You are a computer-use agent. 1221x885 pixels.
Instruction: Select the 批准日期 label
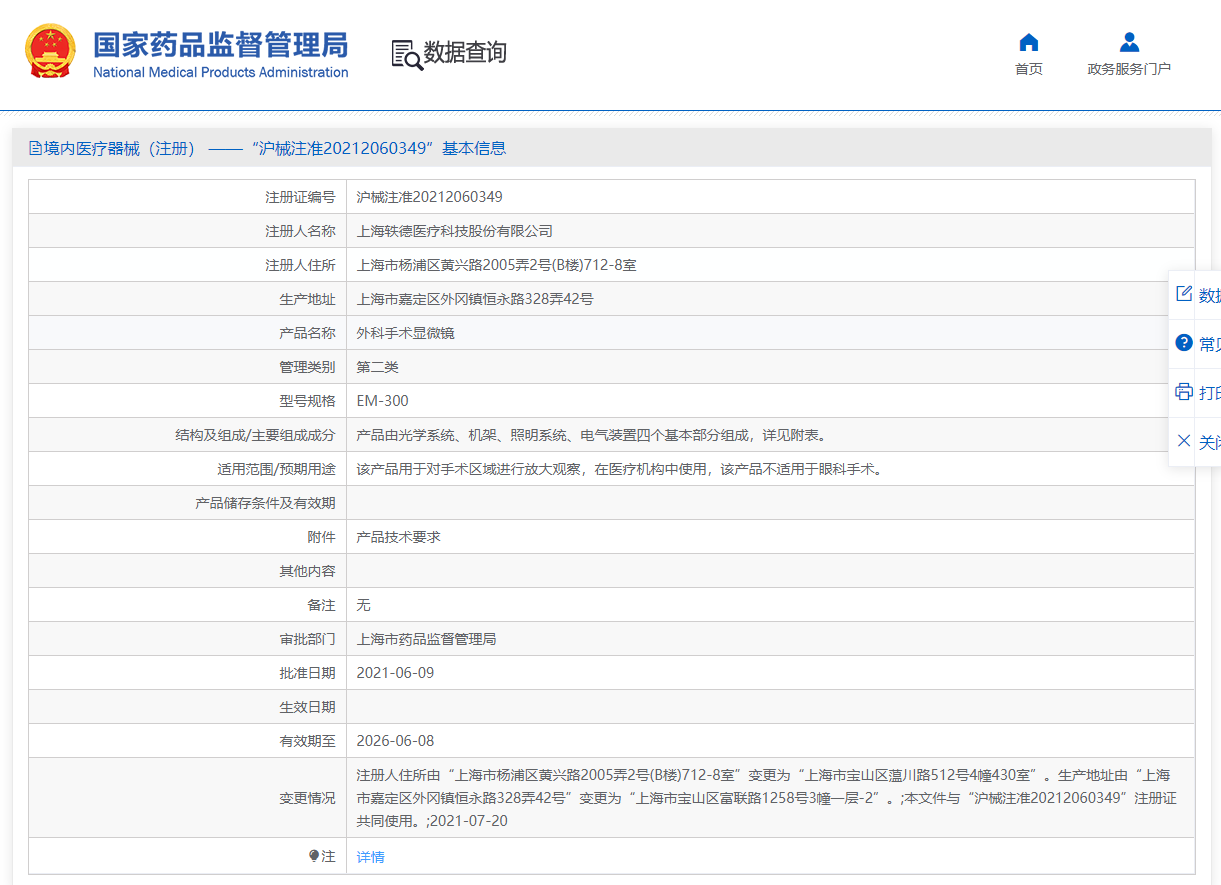(x=307, y=673)
